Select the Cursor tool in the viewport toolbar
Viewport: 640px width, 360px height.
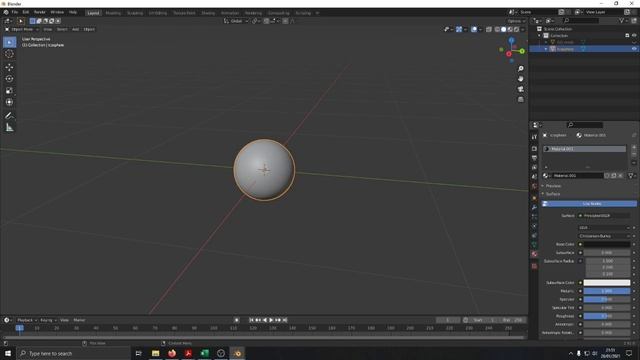9,54
